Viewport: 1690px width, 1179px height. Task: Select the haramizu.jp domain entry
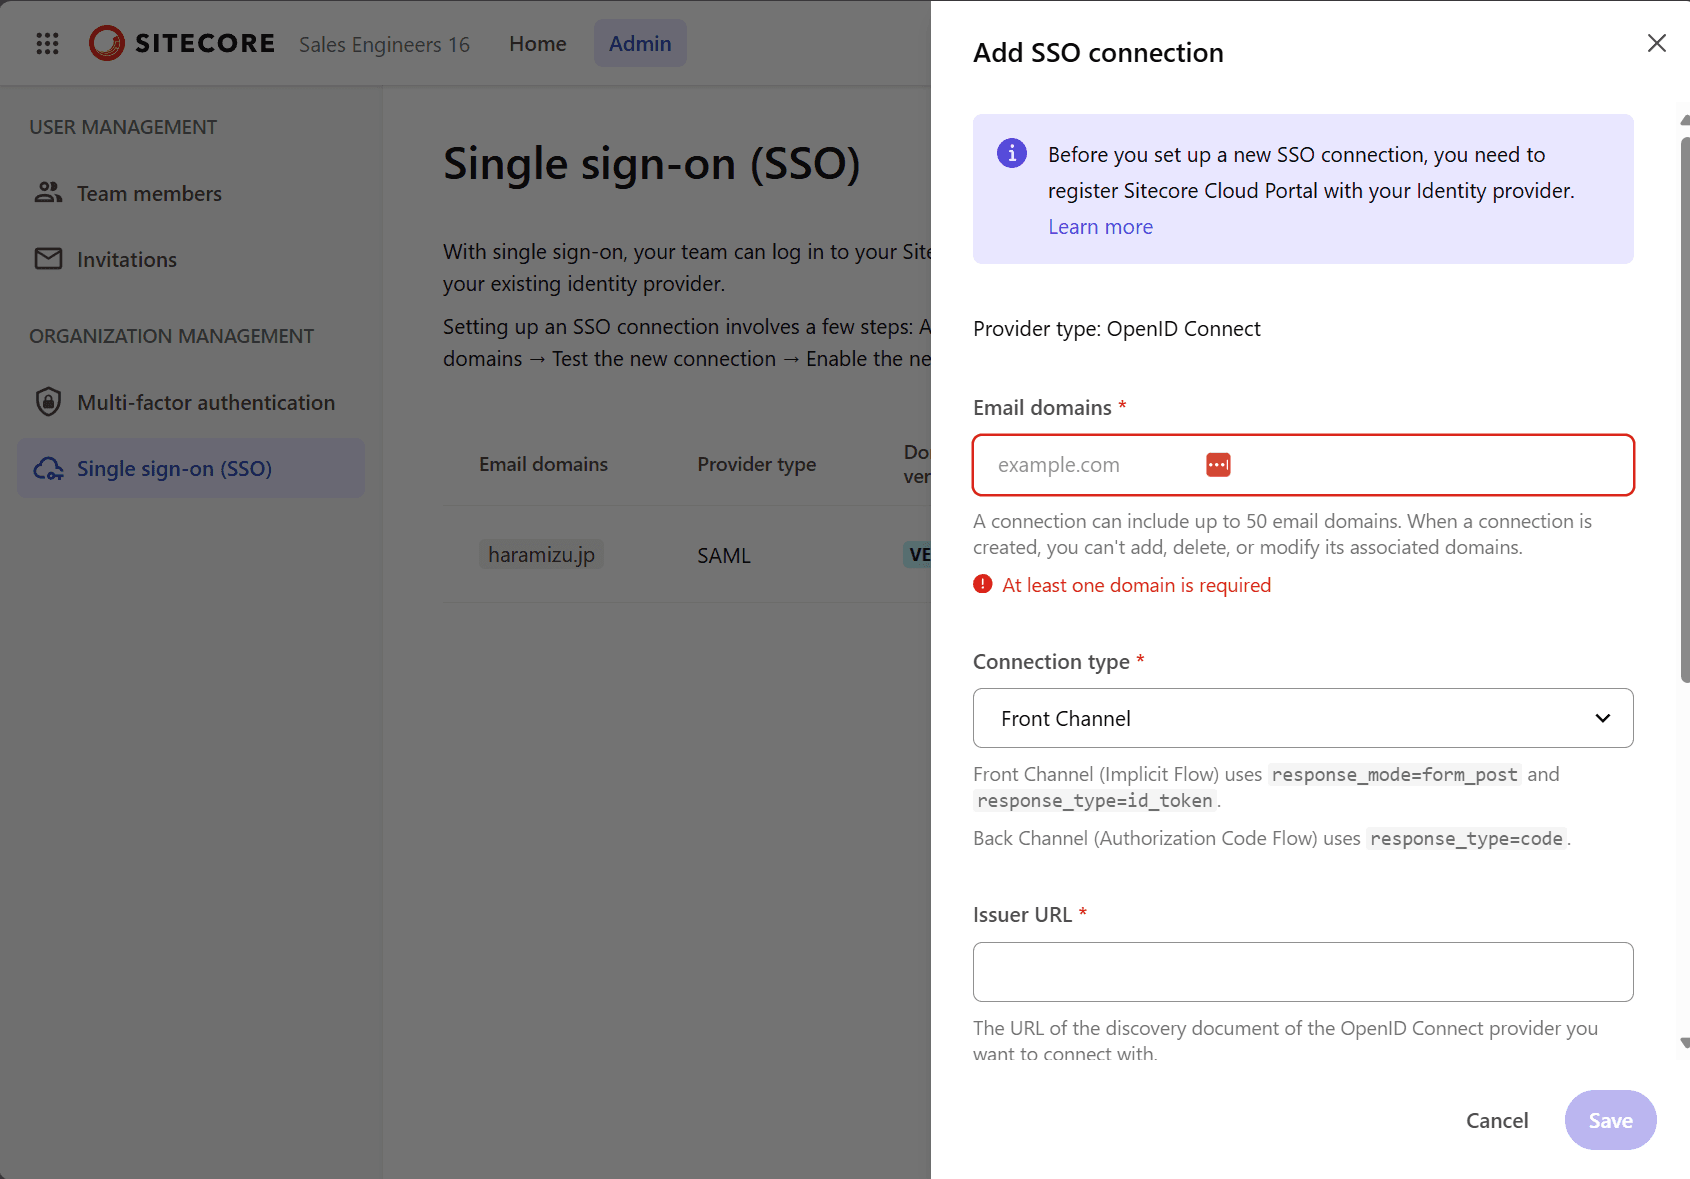[541, 555]
